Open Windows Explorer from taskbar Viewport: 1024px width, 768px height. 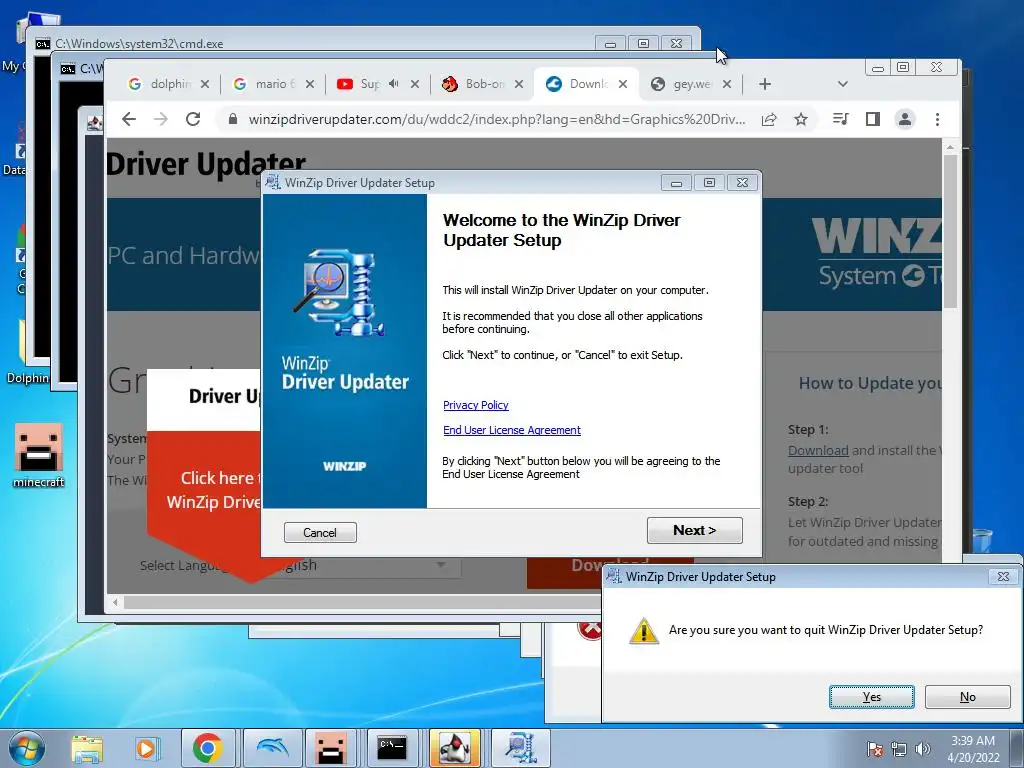pyautogui.click(x=87, y=748)
